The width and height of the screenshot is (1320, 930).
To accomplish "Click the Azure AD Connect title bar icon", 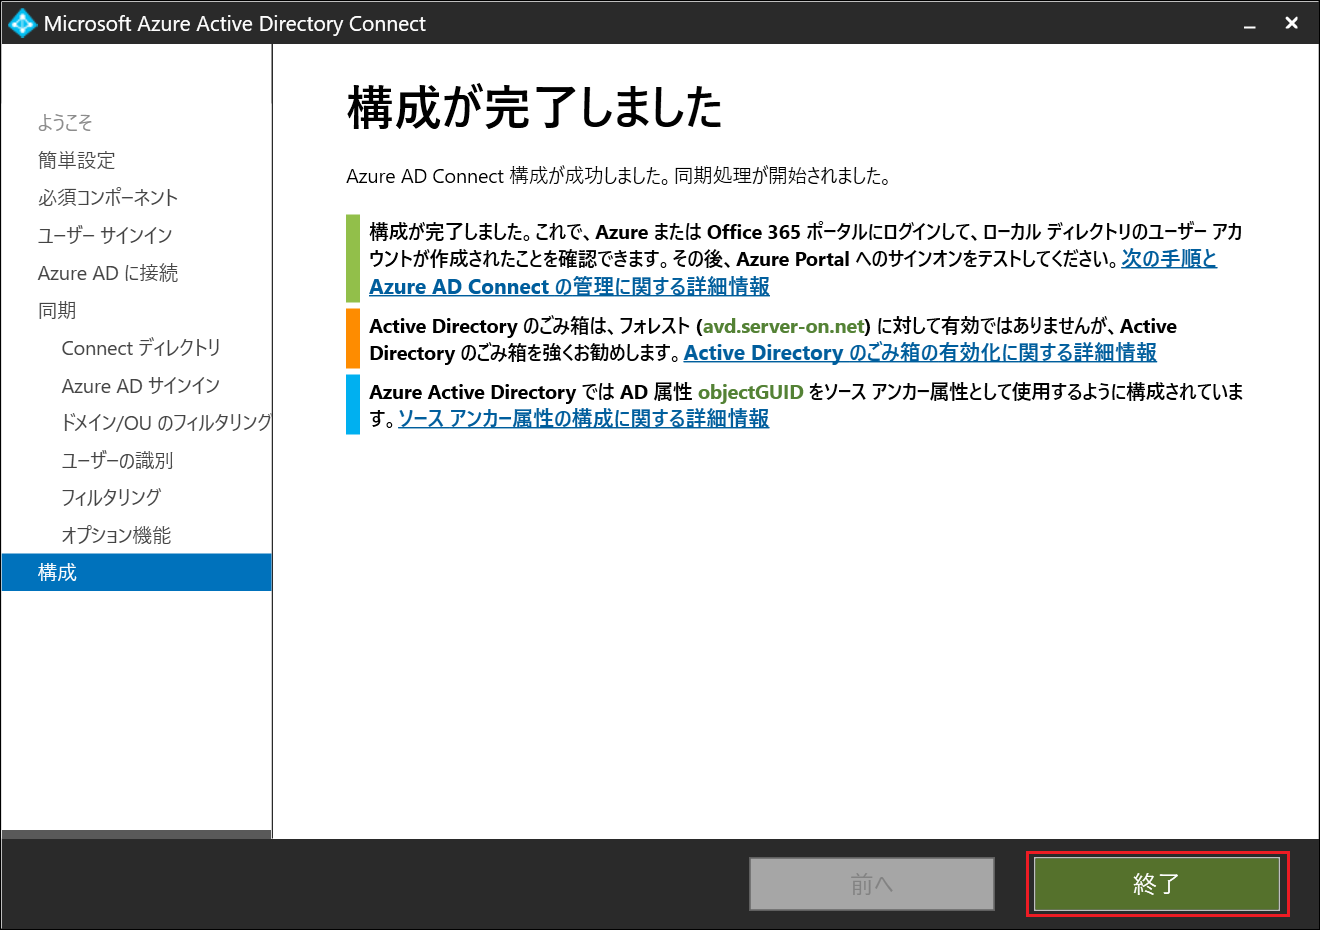I will 22,23.
